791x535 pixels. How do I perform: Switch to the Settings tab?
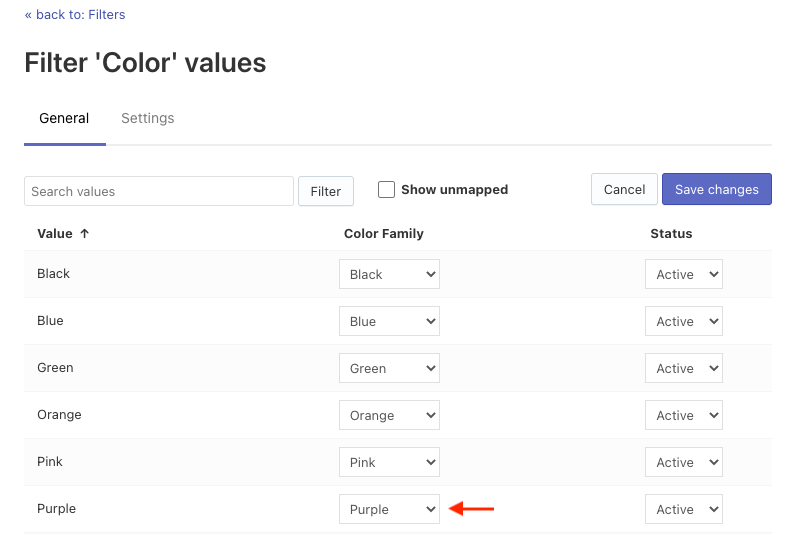(x=148, y=118)
